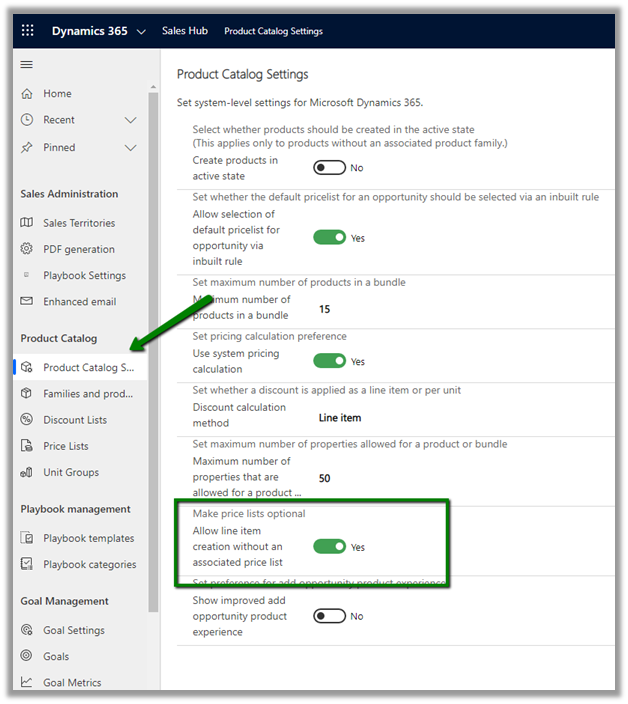
Task: Click the Playbook templates icon
Action: [x=26, y=537]
